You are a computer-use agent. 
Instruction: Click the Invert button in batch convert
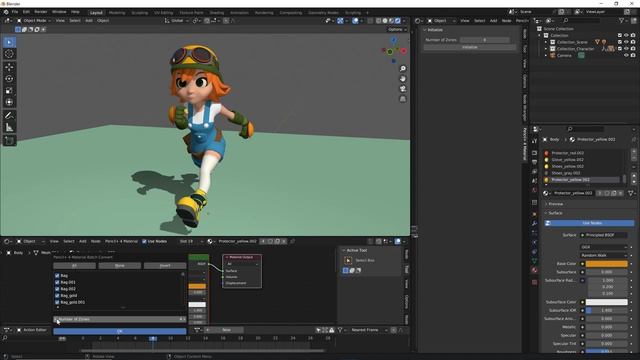165,266
